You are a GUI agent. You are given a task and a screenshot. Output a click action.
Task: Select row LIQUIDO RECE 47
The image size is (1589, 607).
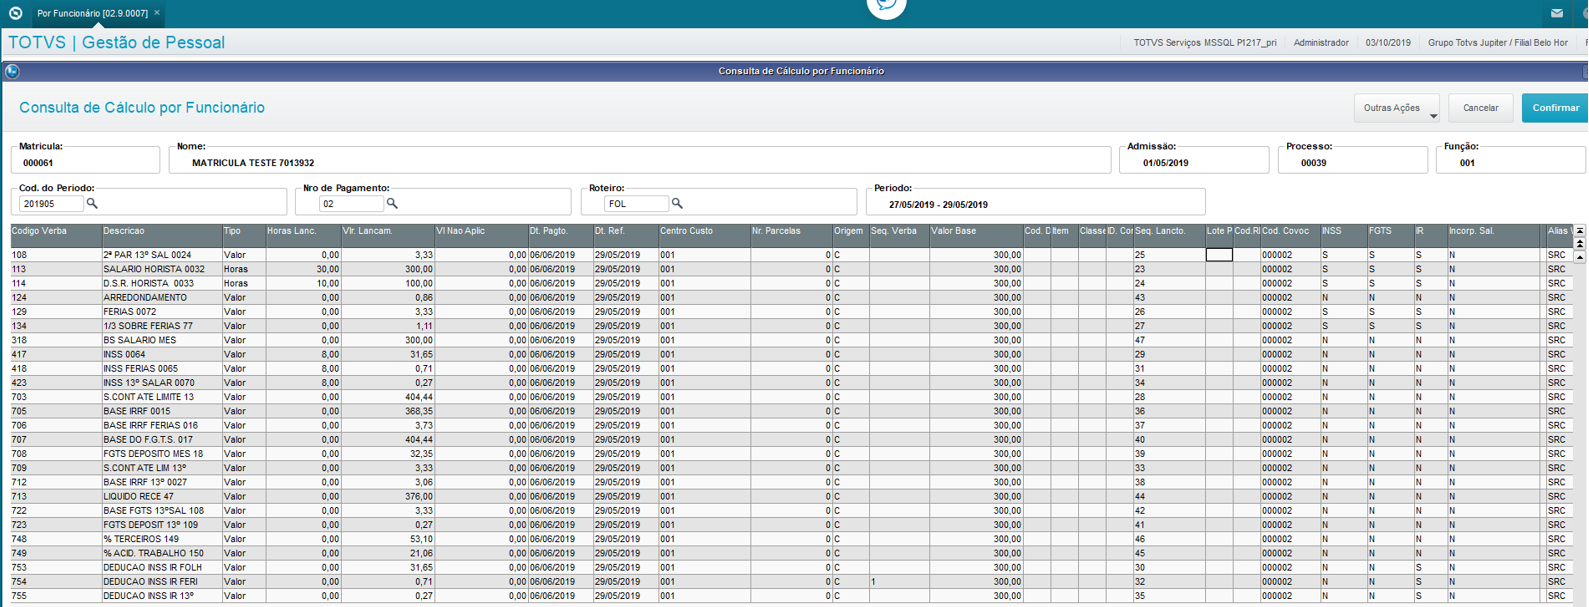791,496
